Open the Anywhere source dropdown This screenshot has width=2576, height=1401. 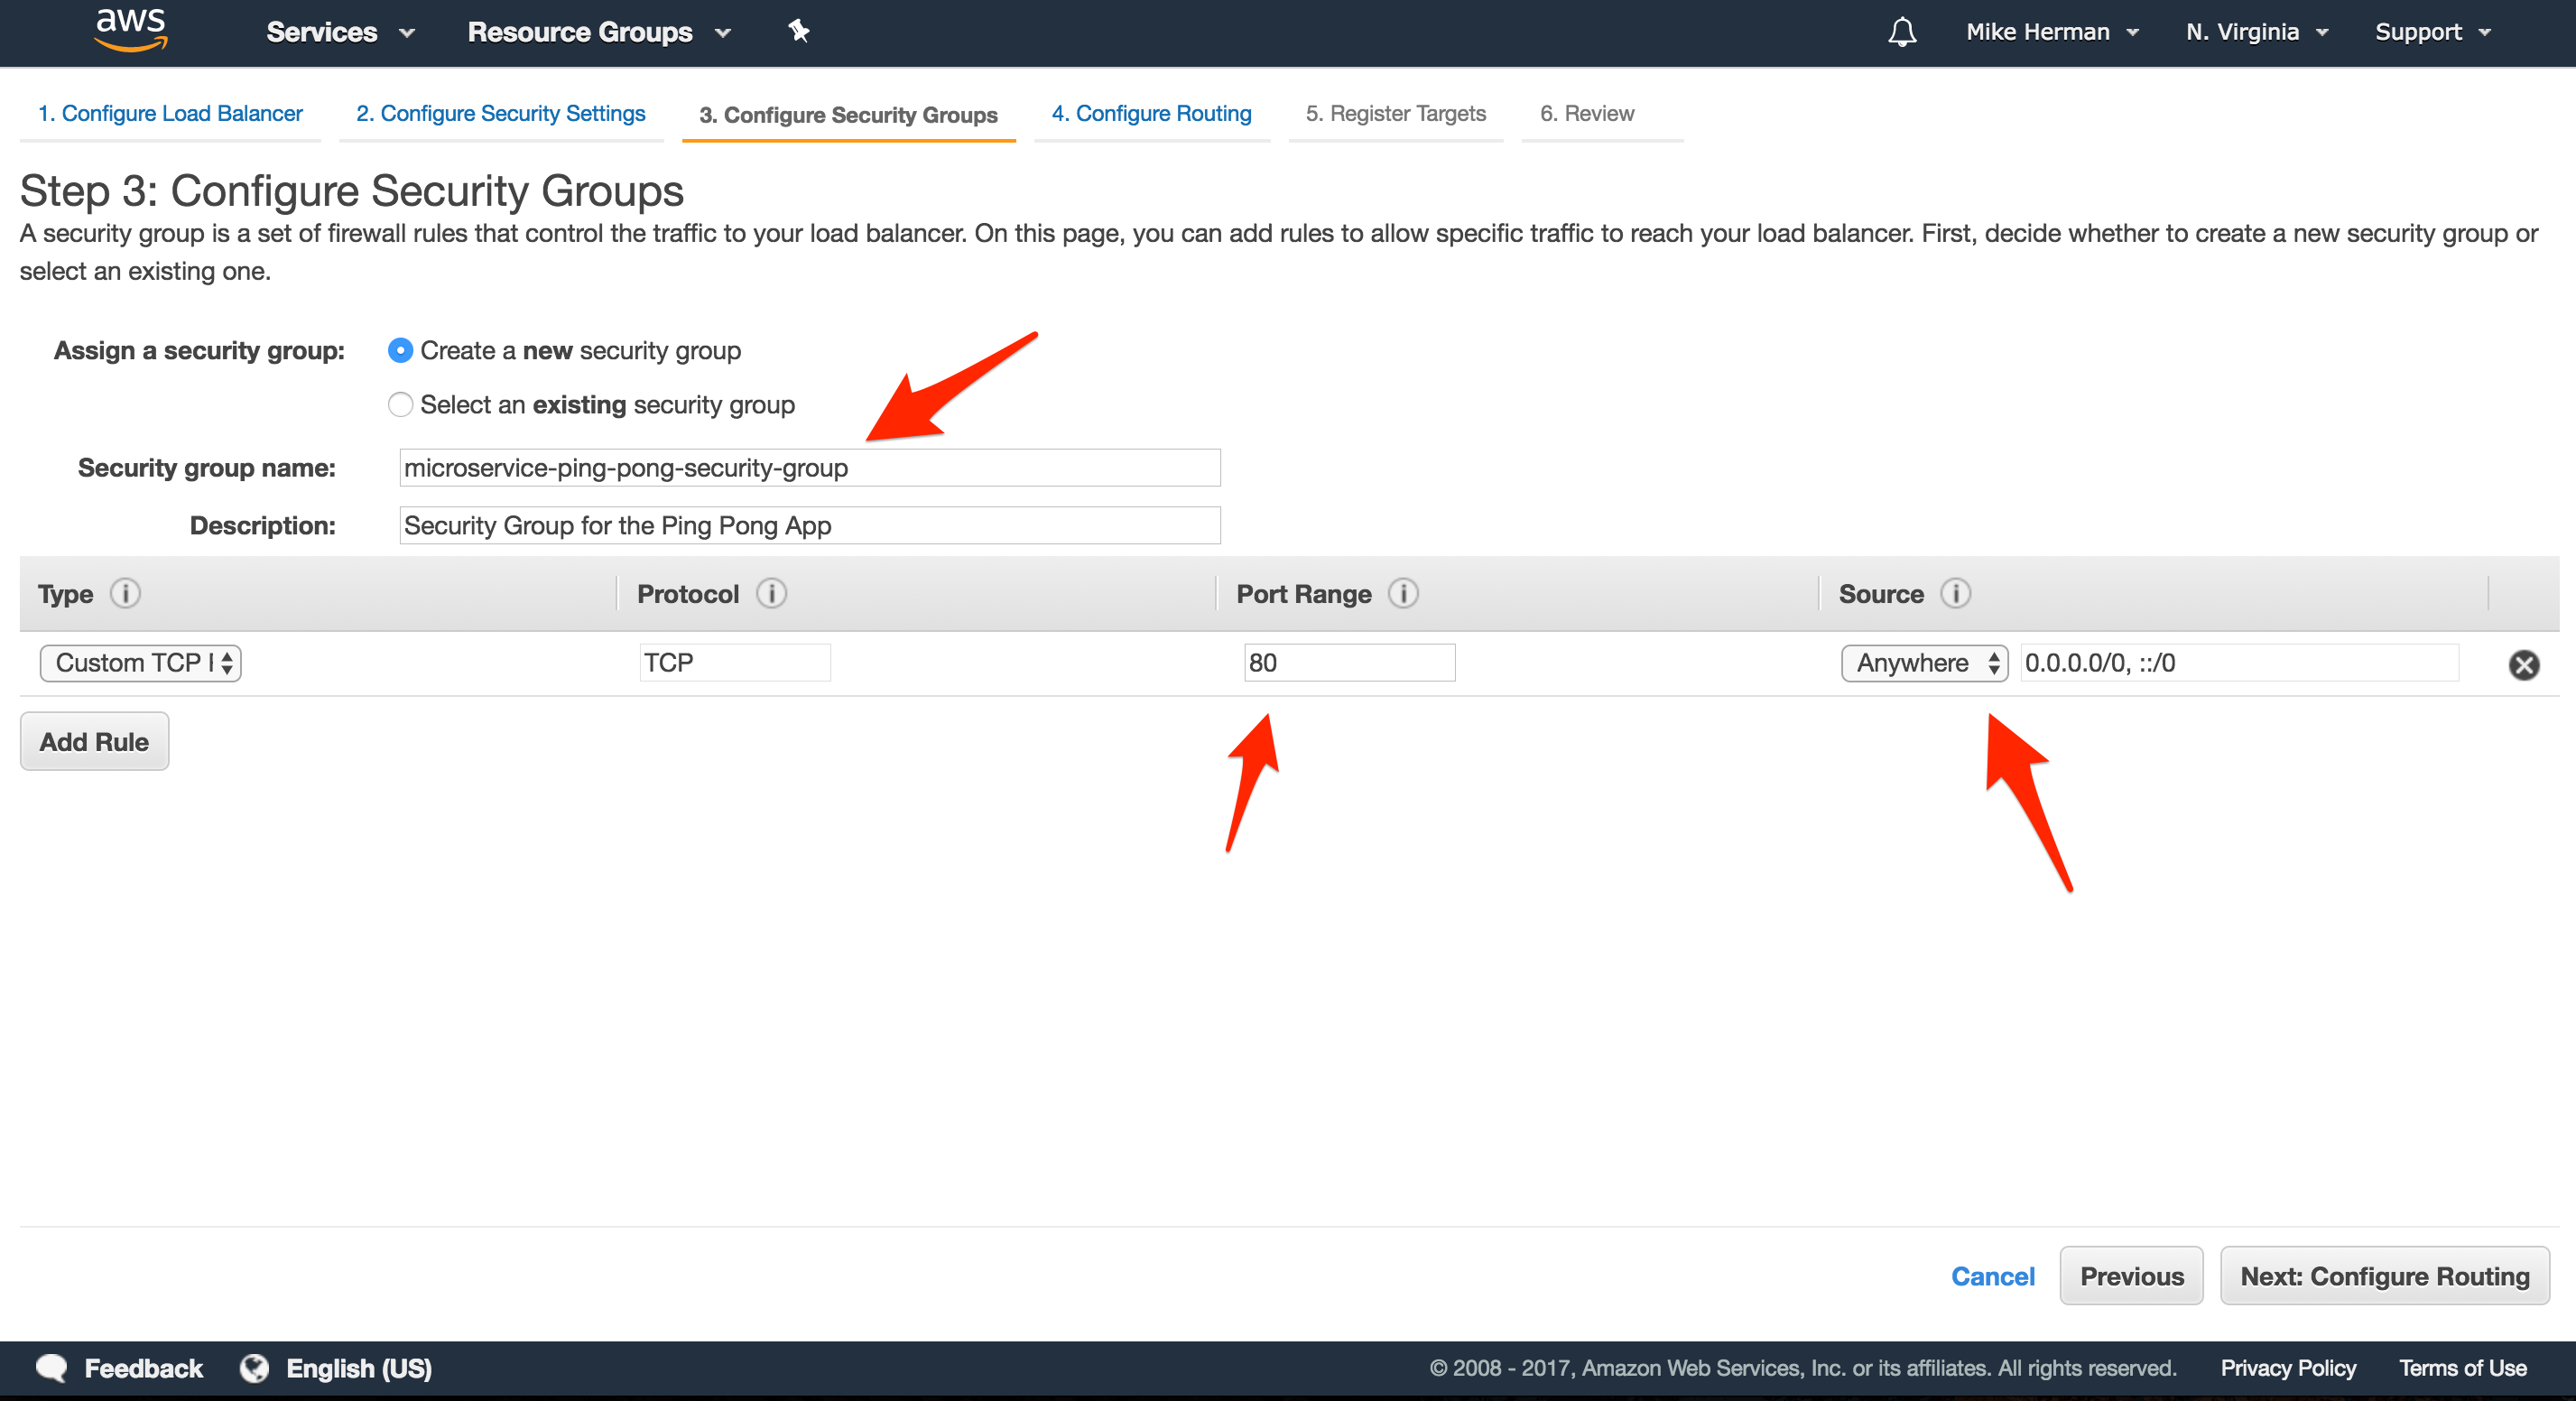point(1923,662)
